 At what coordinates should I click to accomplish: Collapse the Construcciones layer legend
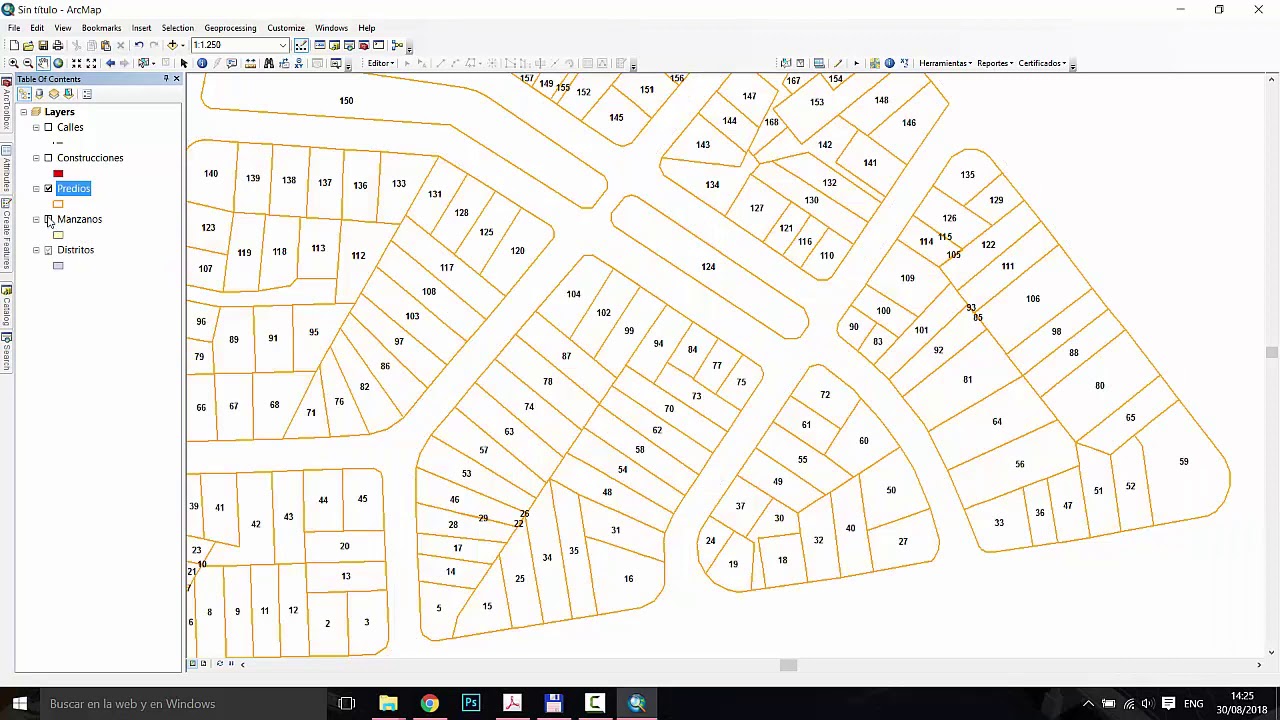[36, 158]
